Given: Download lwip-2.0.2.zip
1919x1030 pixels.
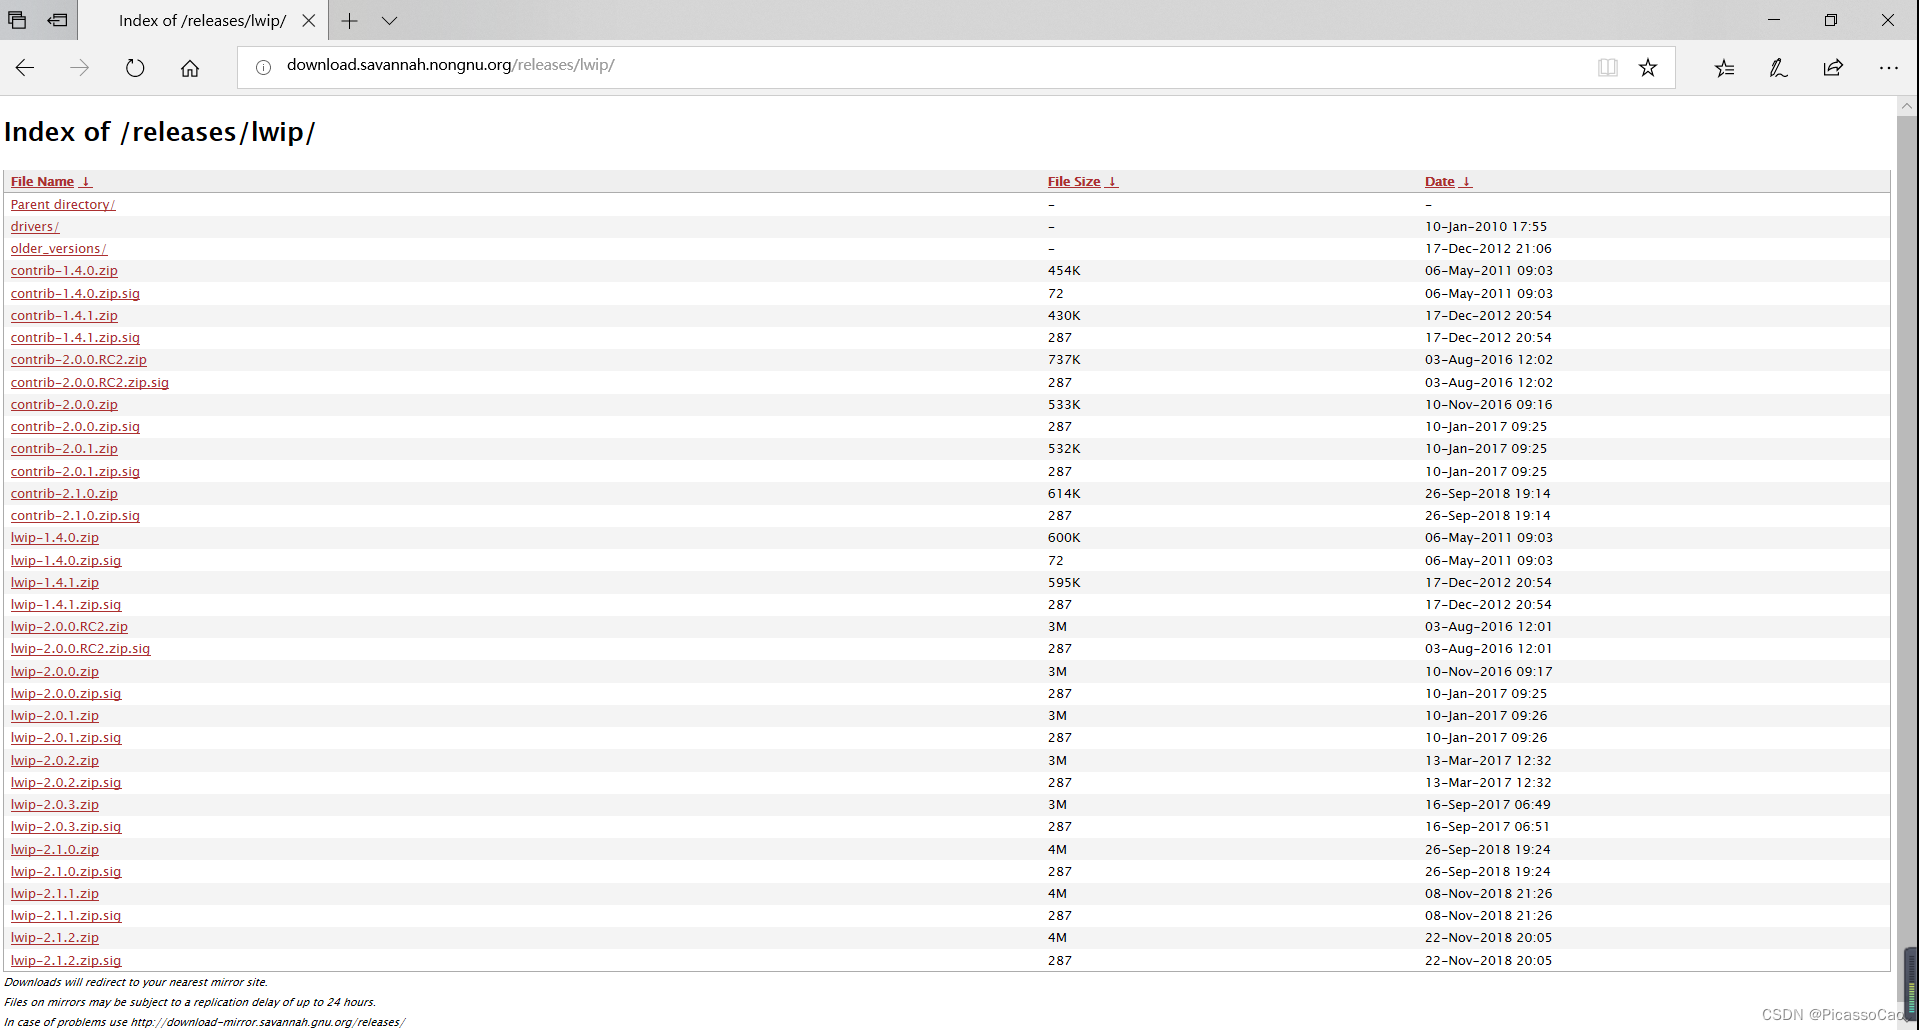Looking at the screenshot, I should pos(55,760).
